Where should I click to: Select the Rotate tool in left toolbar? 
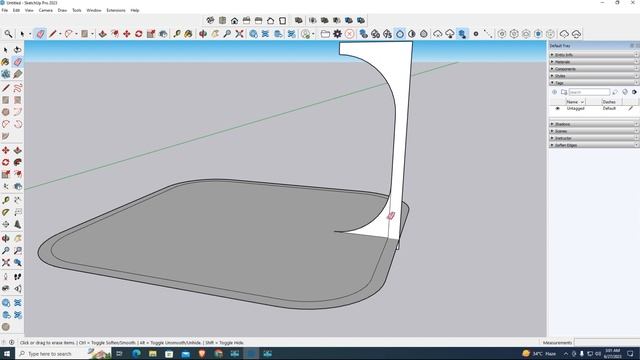click(x=6, y=162)
